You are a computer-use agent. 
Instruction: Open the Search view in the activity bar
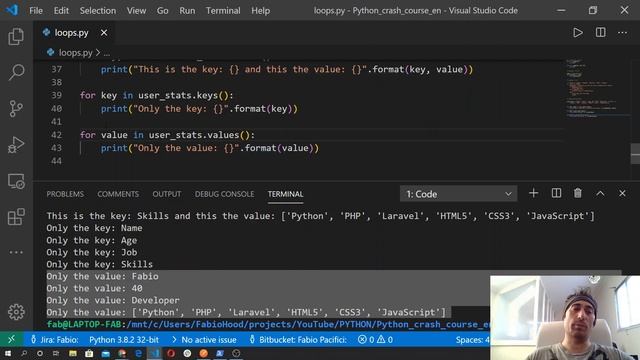click(x=16, y=72)
